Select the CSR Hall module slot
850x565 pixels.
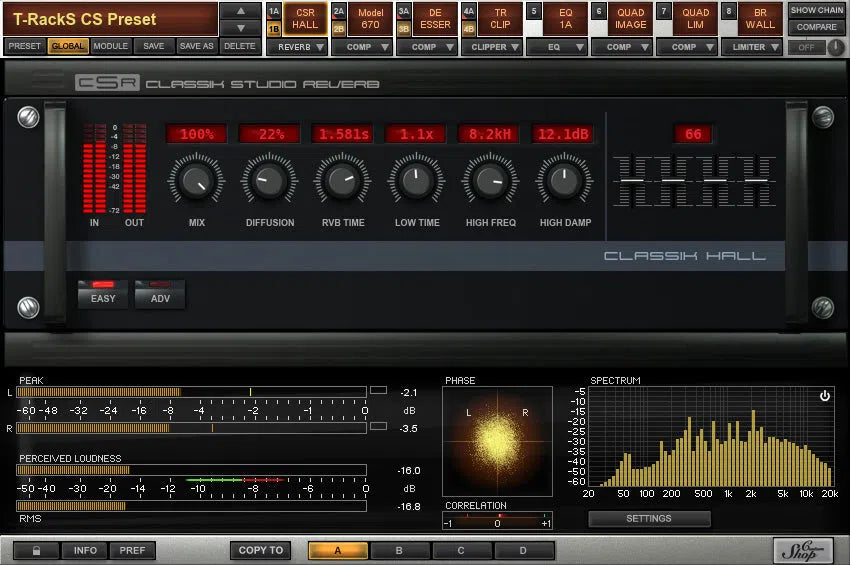click(x=304, y=18)
